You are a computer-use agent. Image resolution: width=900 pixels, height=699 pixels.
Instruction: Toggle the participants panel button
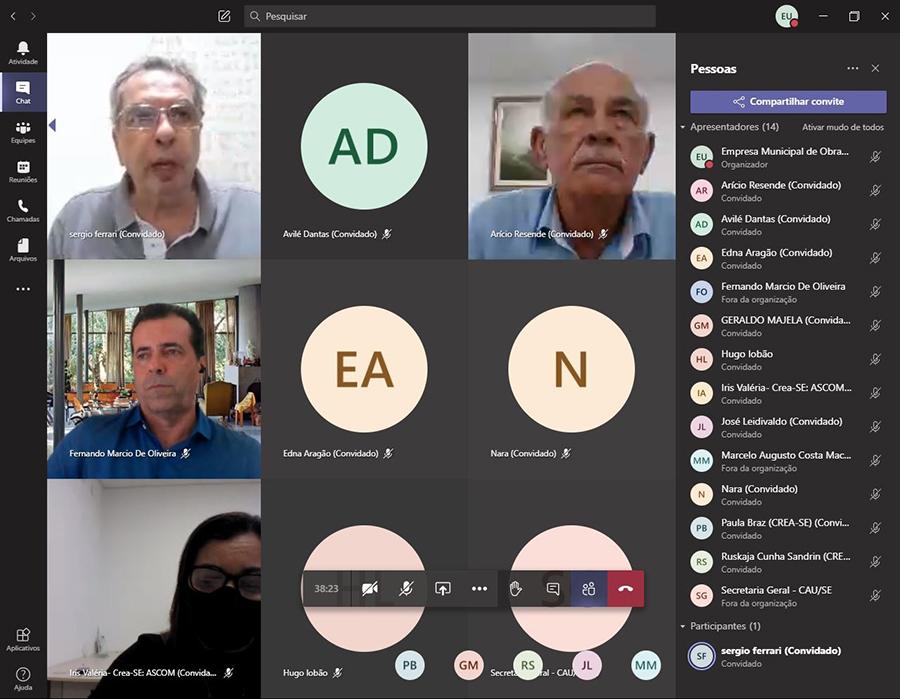point(589,589)
